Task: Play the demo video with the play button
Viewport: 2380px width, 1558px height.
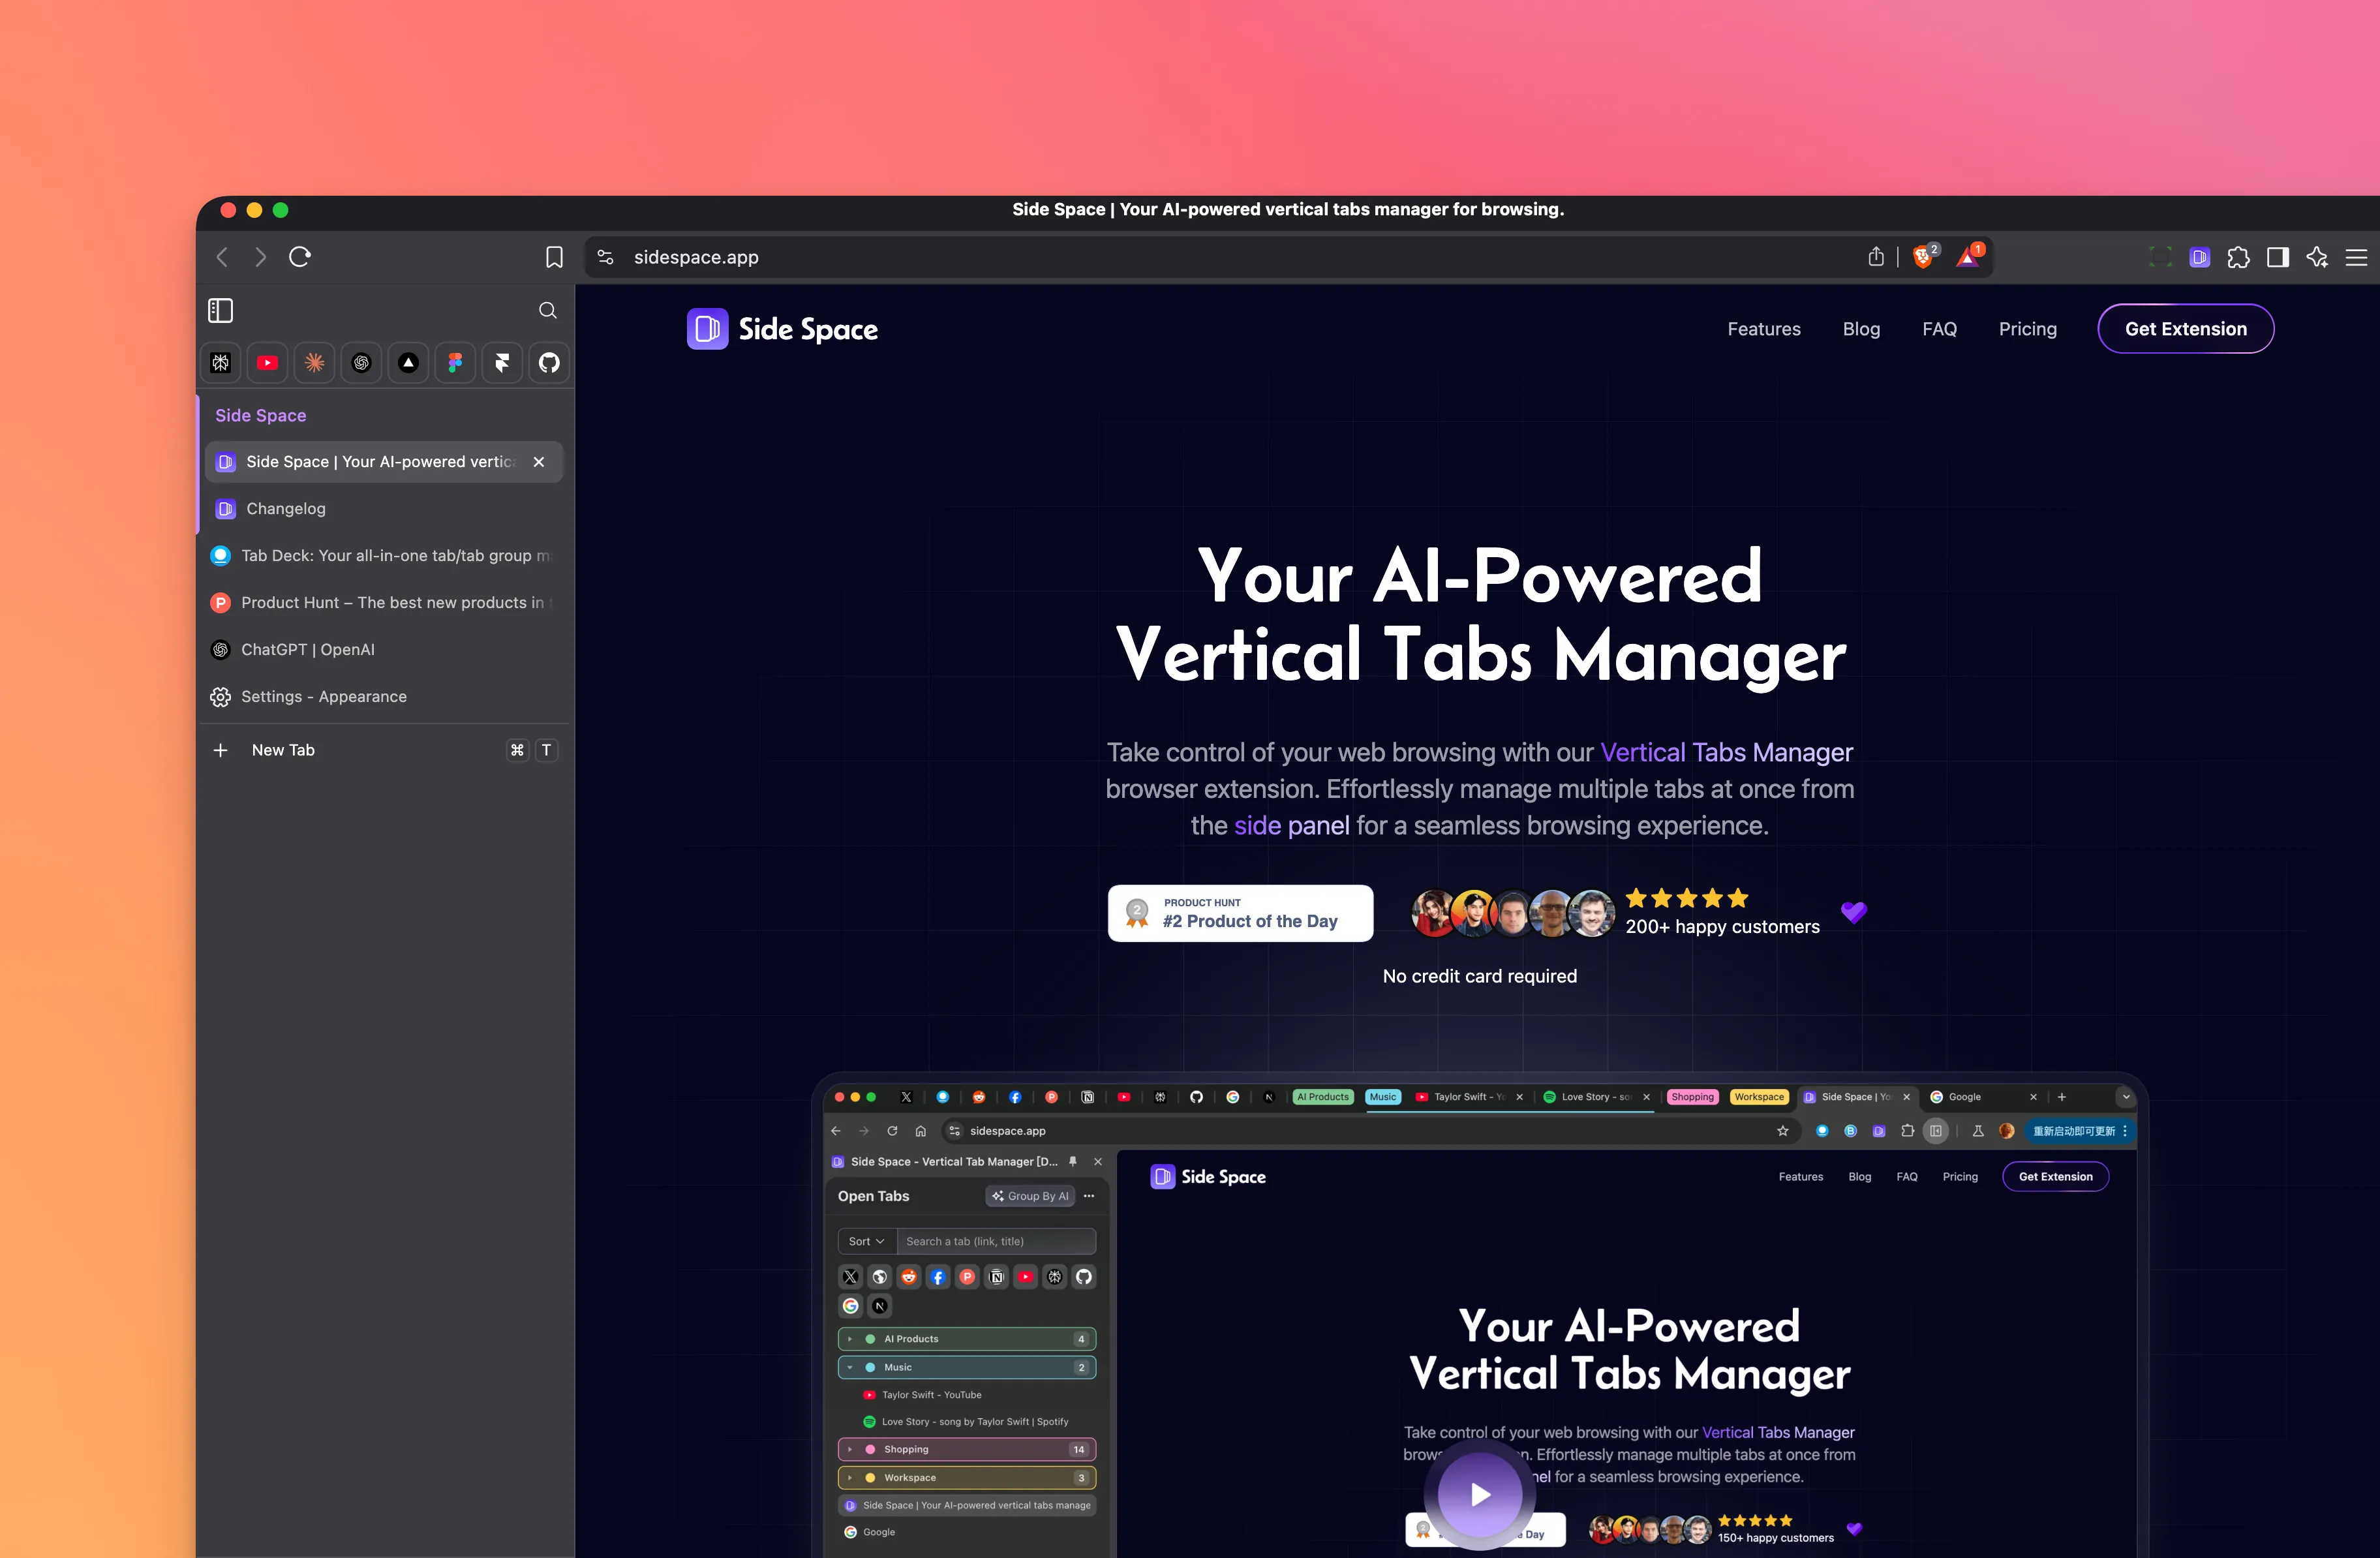Action: [1480, 1494]
